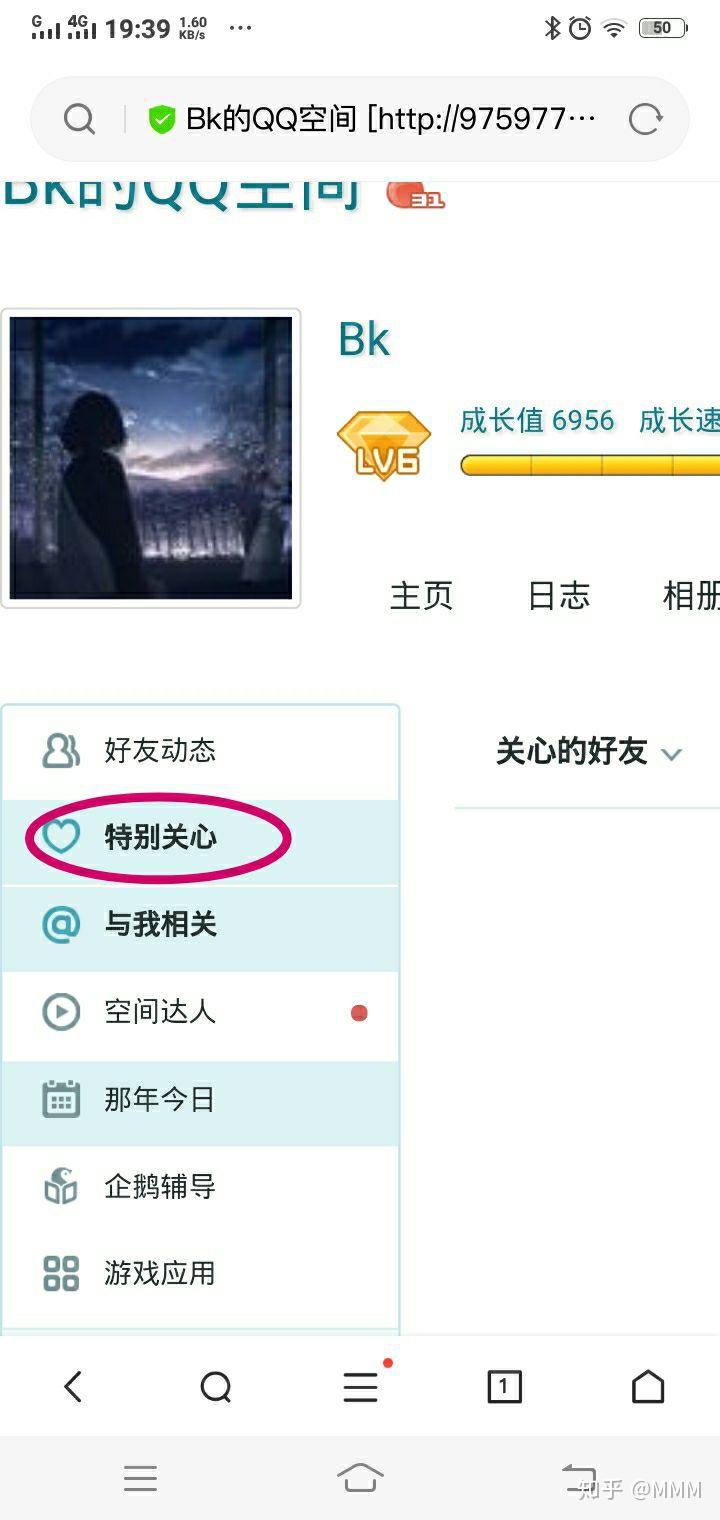
Task: Tap the browser reload icon
Action: pos(645,120)
